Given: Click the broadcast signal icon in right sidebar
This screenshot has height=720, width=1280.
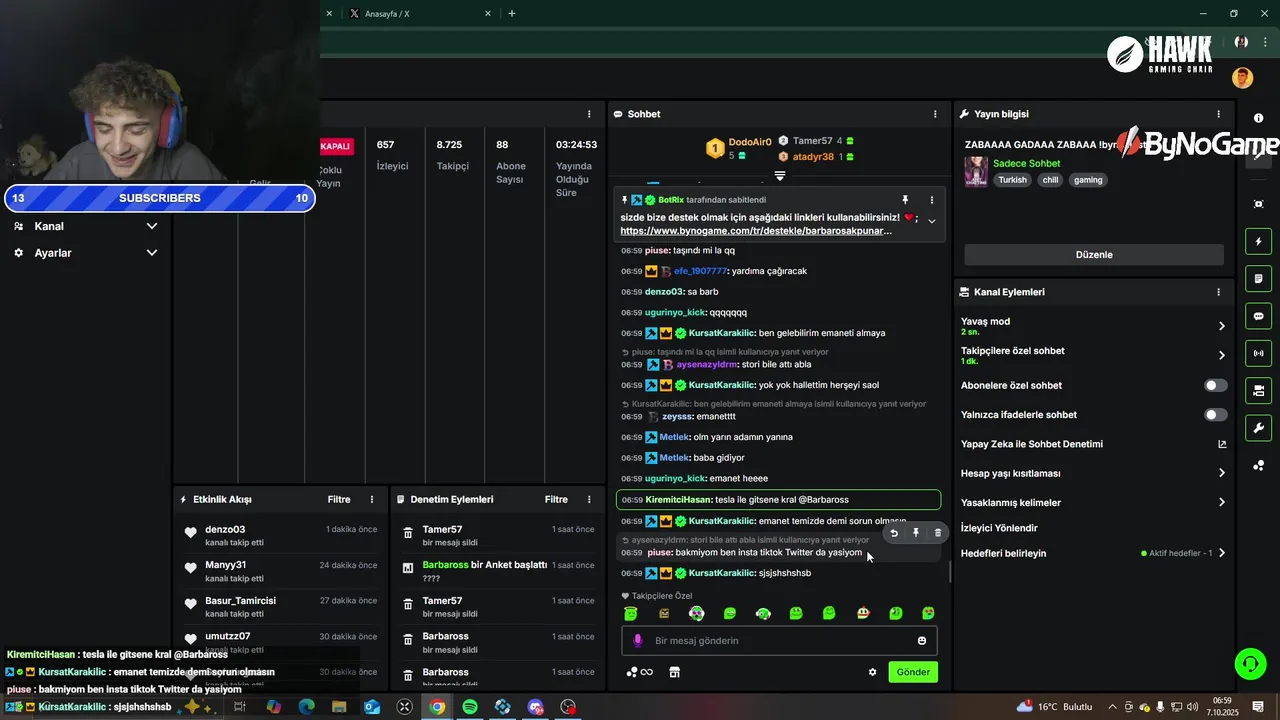Looking at the screenshot, I should [1258, 353].
